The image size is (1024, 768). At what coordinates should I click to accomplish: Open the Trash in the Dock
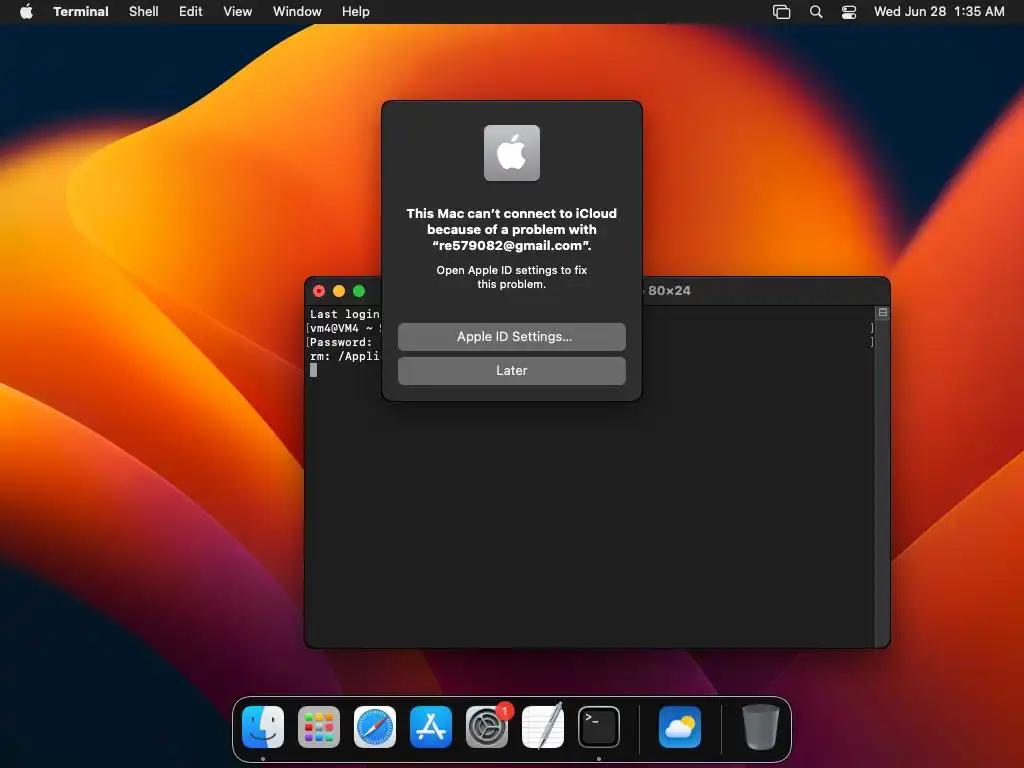[761, 727]
